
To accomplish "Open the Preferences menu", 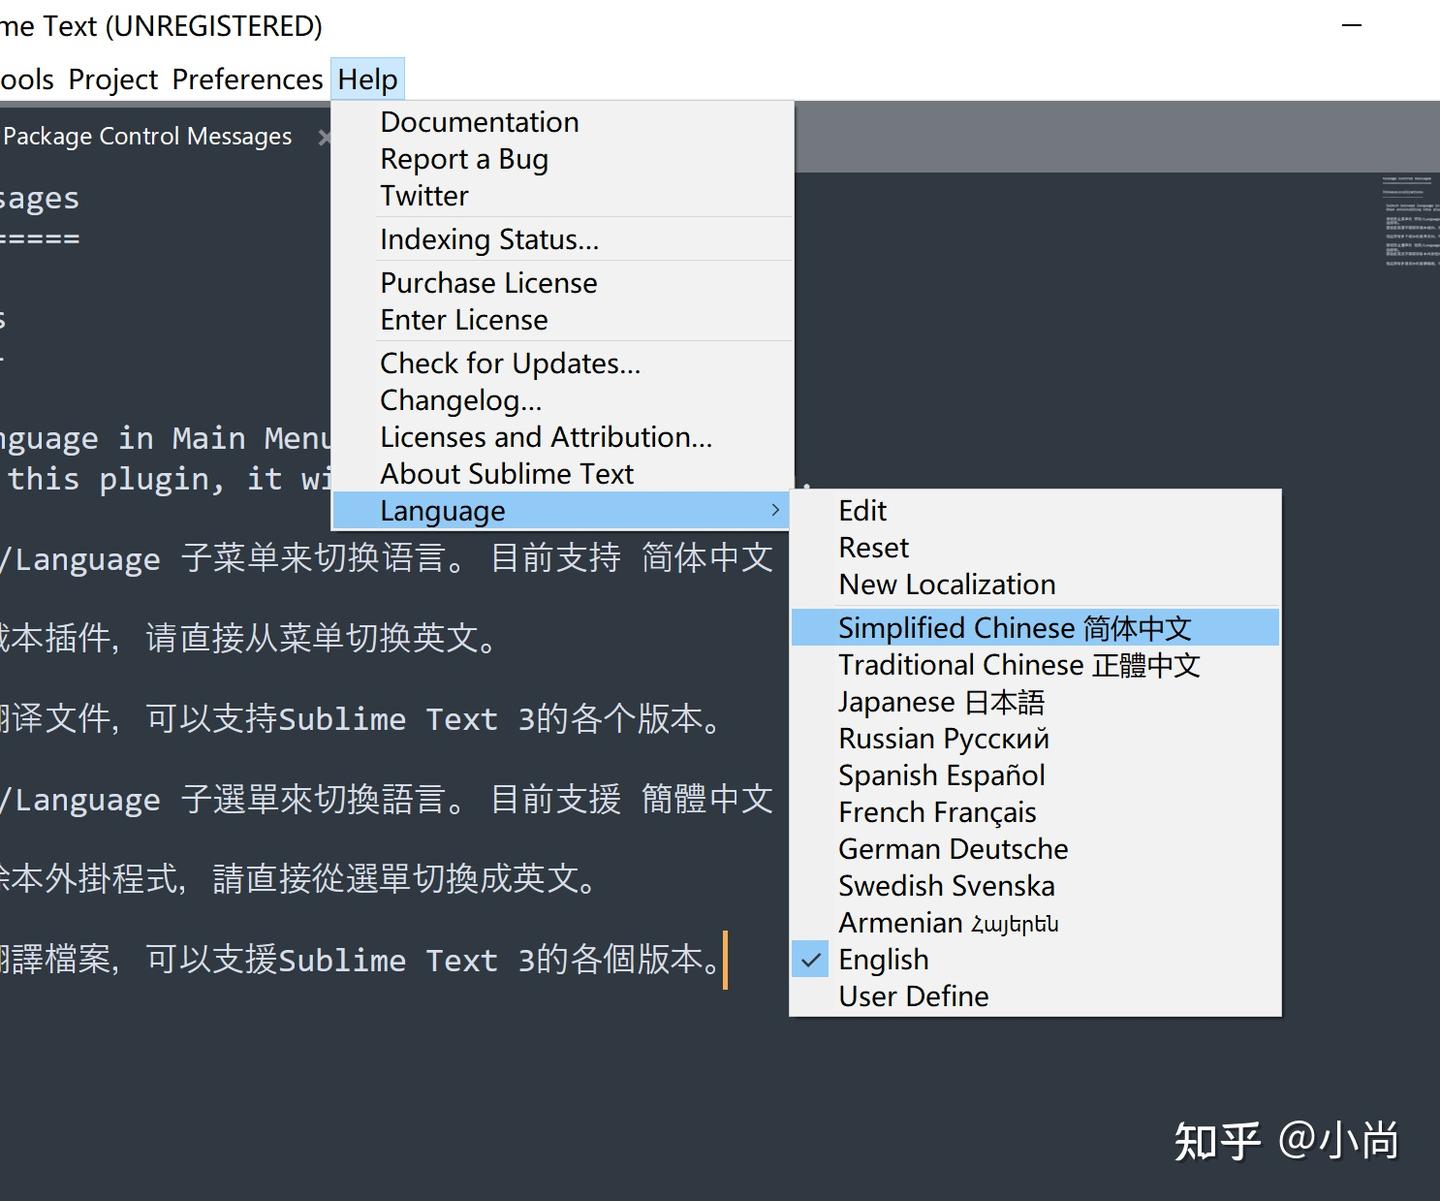I will (x=247, y=78).
